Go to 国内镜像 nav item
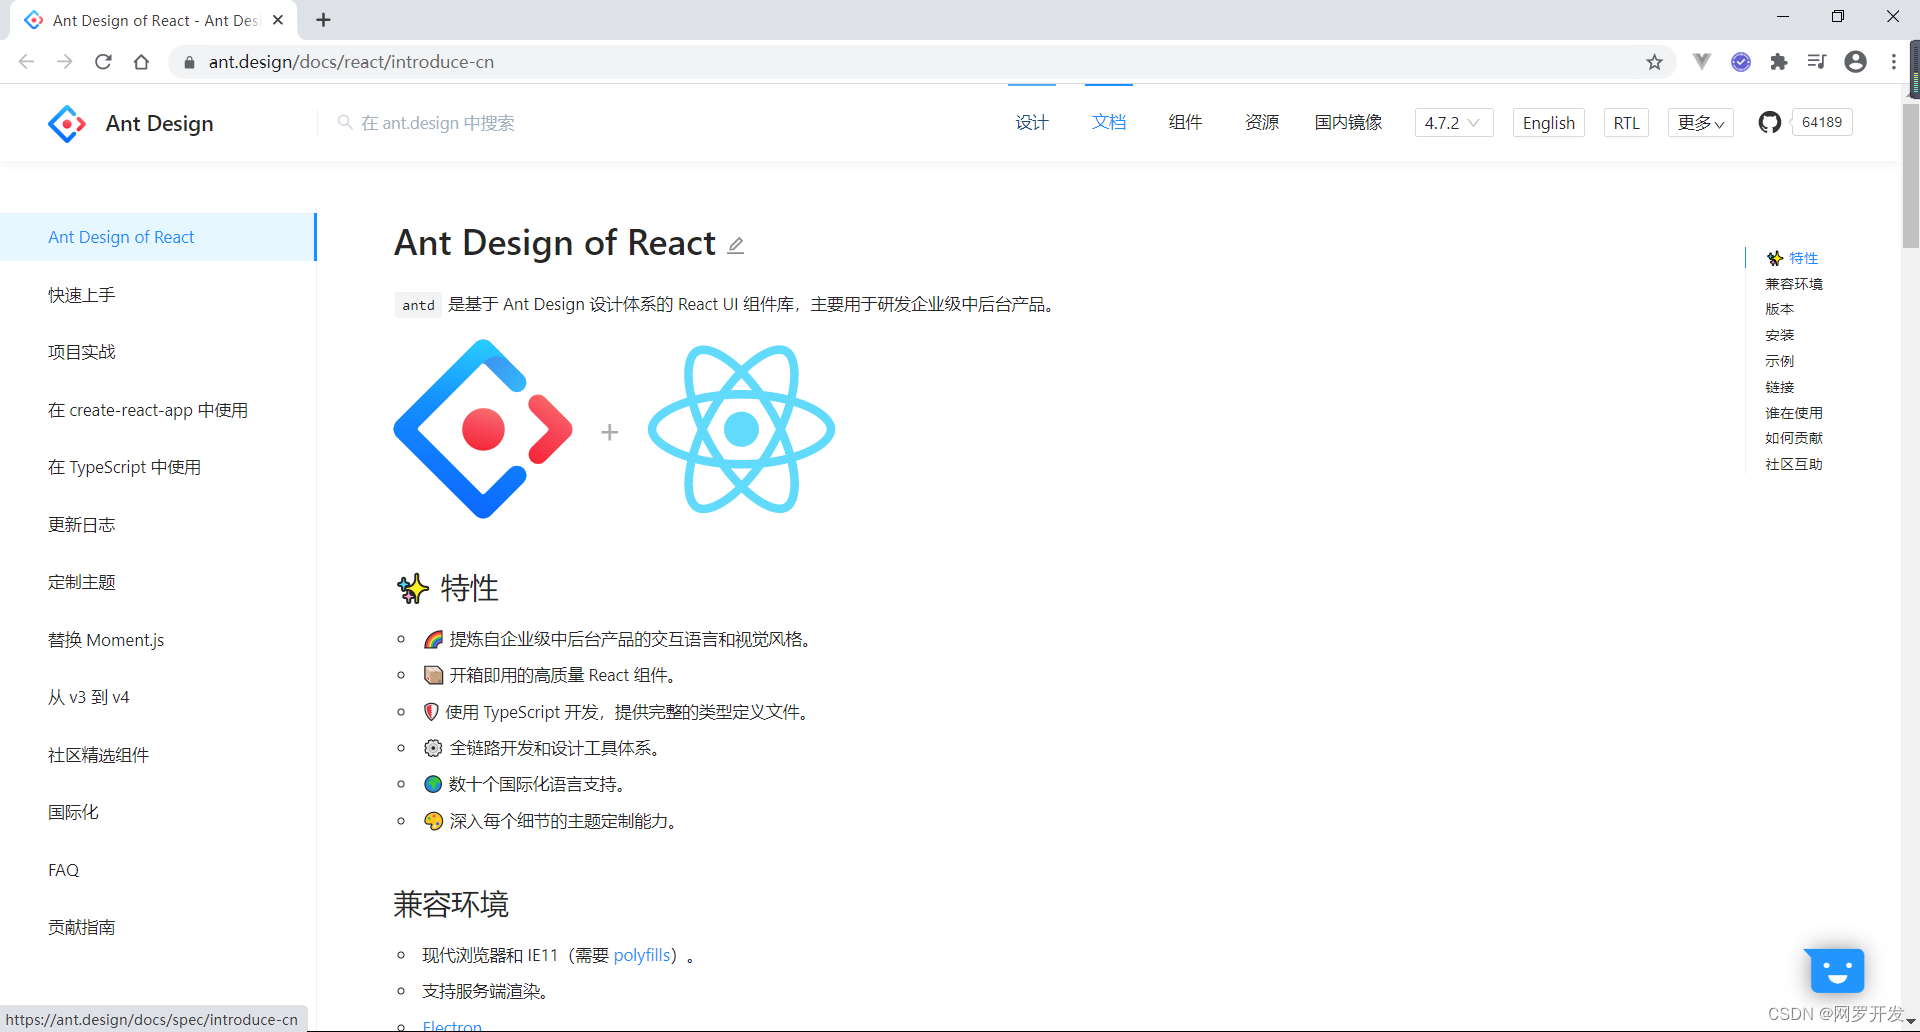Viewport: 1920px width, 1032px height. [x=1348, y=122]
